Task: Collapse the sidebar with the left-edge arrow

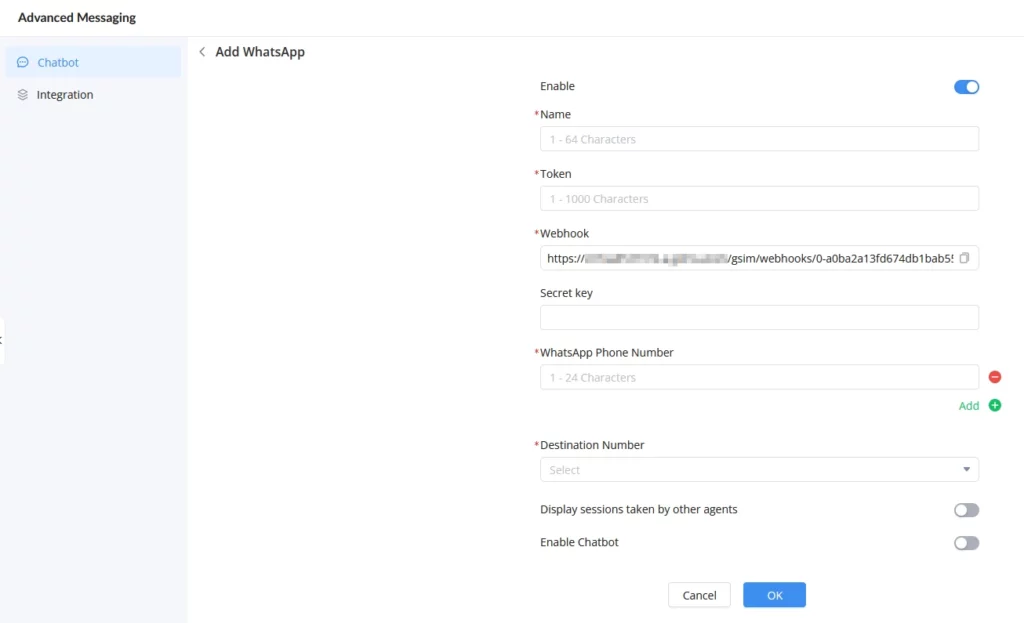Action: (x=1, y=340)
